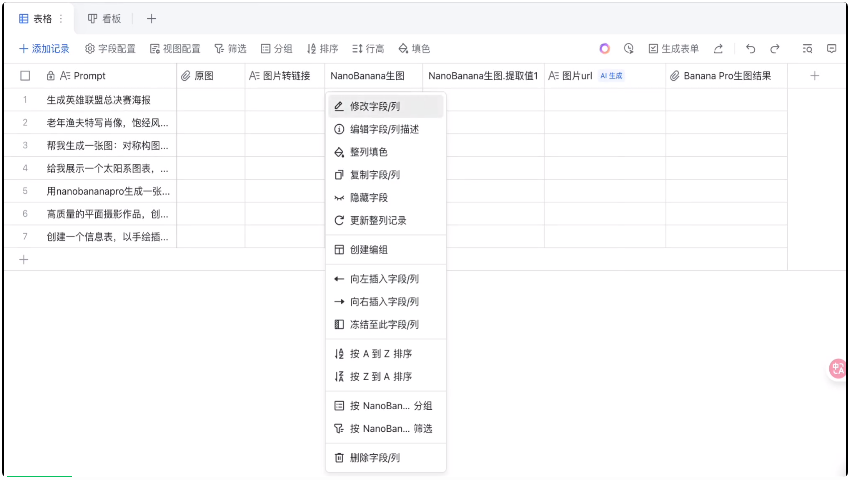The image size is (849, 480).
Task: Undo the last action
Action: 750,49
